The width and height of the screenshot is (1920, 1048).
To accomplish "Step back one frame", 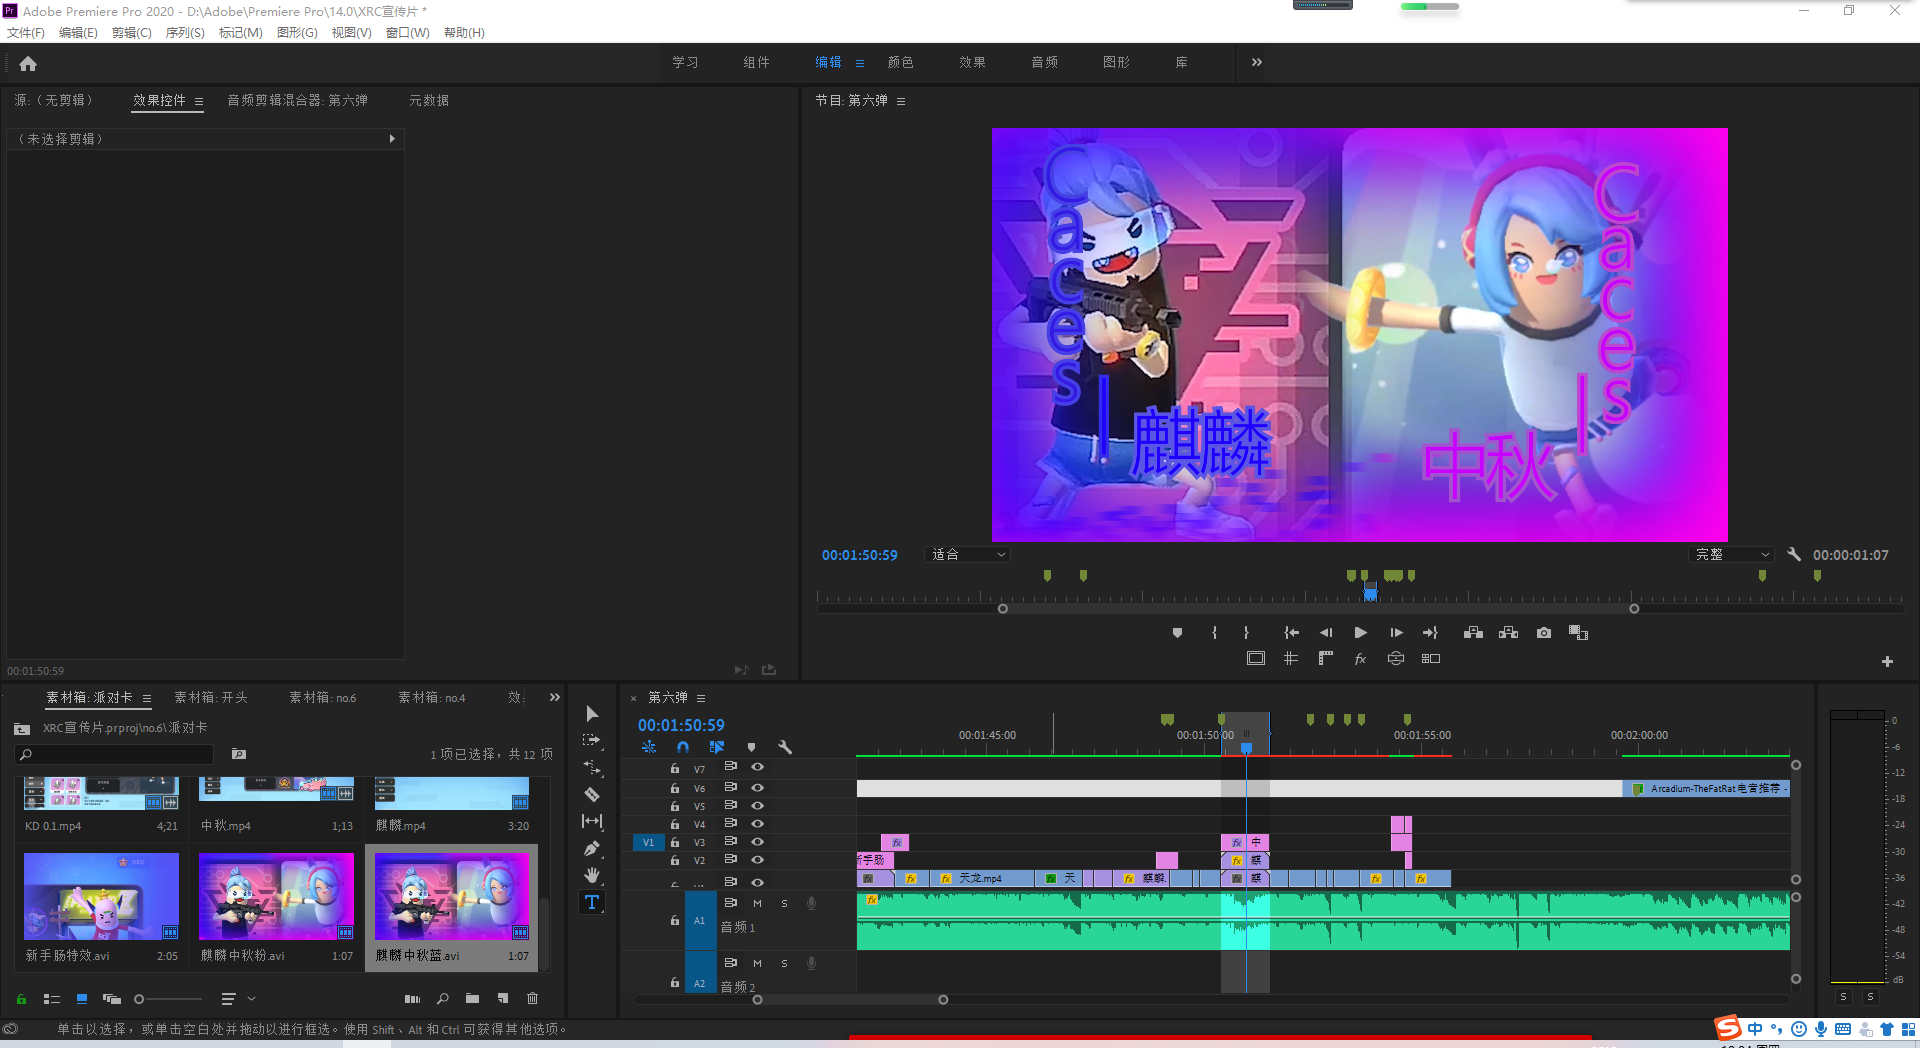I will [1326, 632].
